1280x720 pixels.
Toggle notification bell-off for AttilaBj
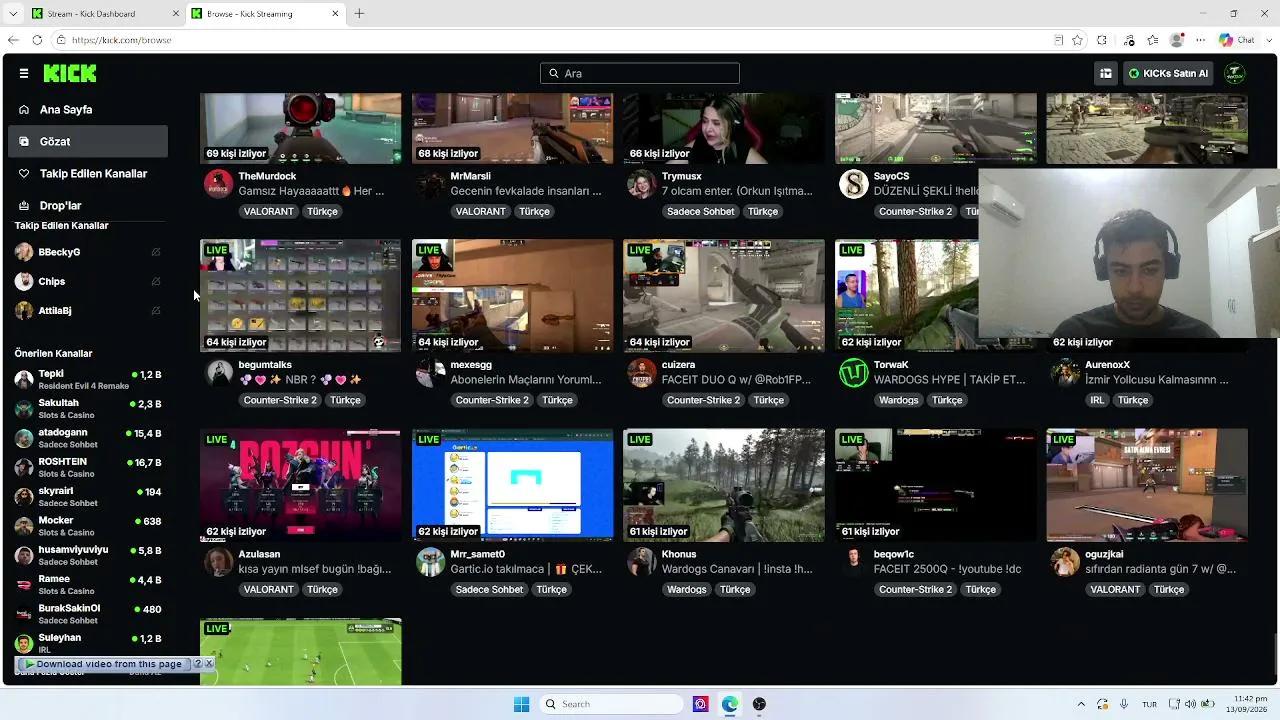point(155,310)
